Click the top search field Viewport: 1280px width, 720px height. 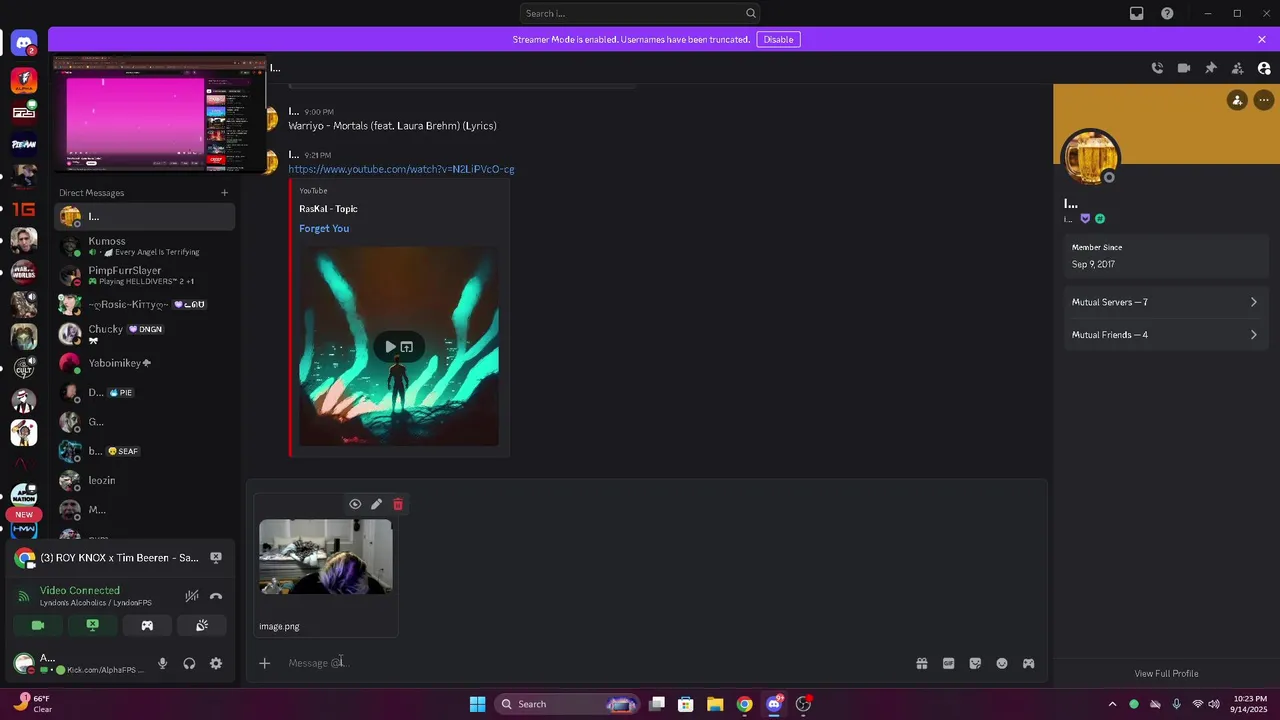(640, 13)
